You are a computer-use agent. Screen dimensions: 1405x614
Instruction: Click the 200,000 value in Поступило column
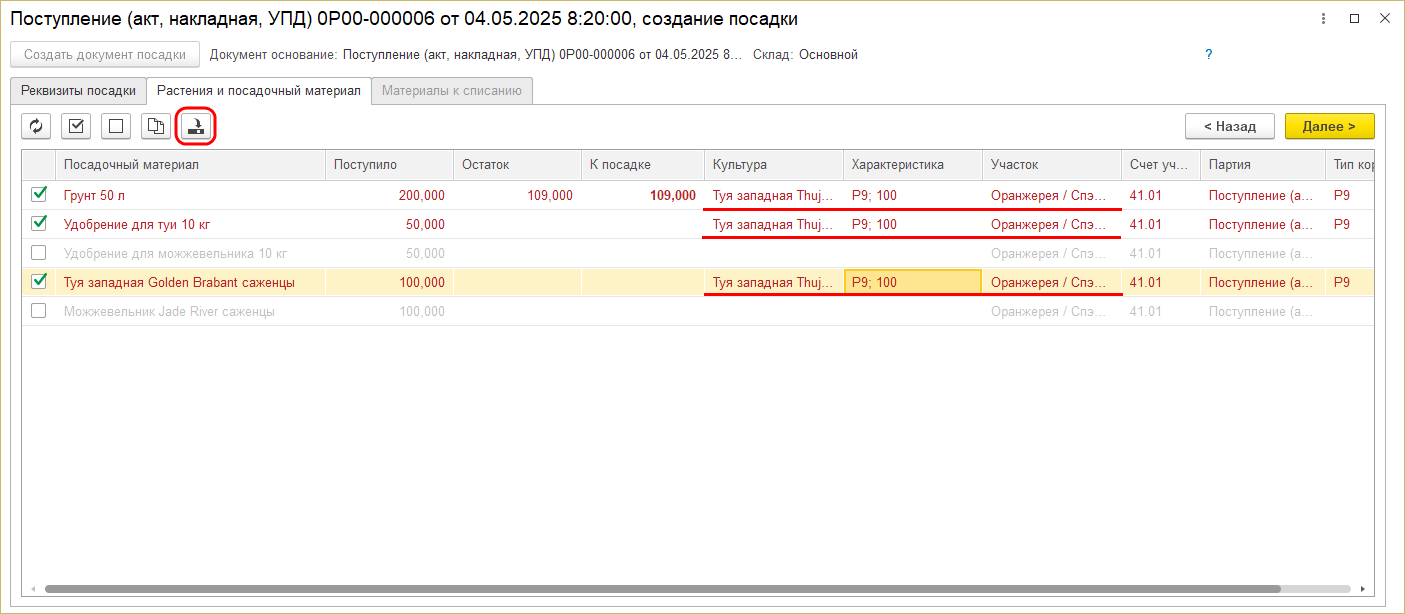(x=421, y=195)
